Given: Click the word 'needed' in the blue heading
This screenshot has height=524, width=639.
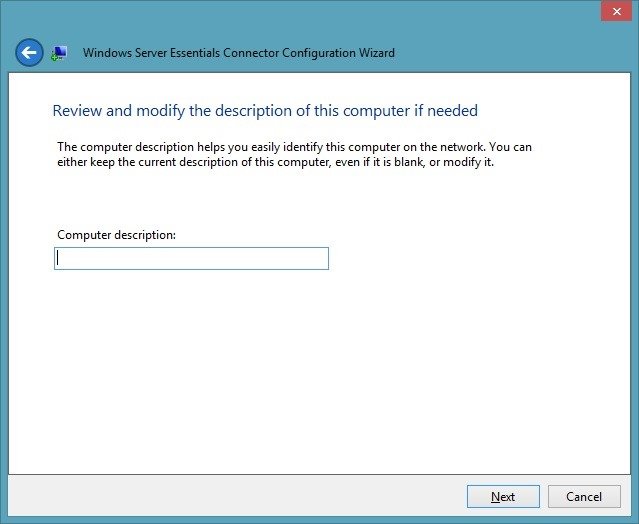Looking at the screenshot, I should 452,111.
